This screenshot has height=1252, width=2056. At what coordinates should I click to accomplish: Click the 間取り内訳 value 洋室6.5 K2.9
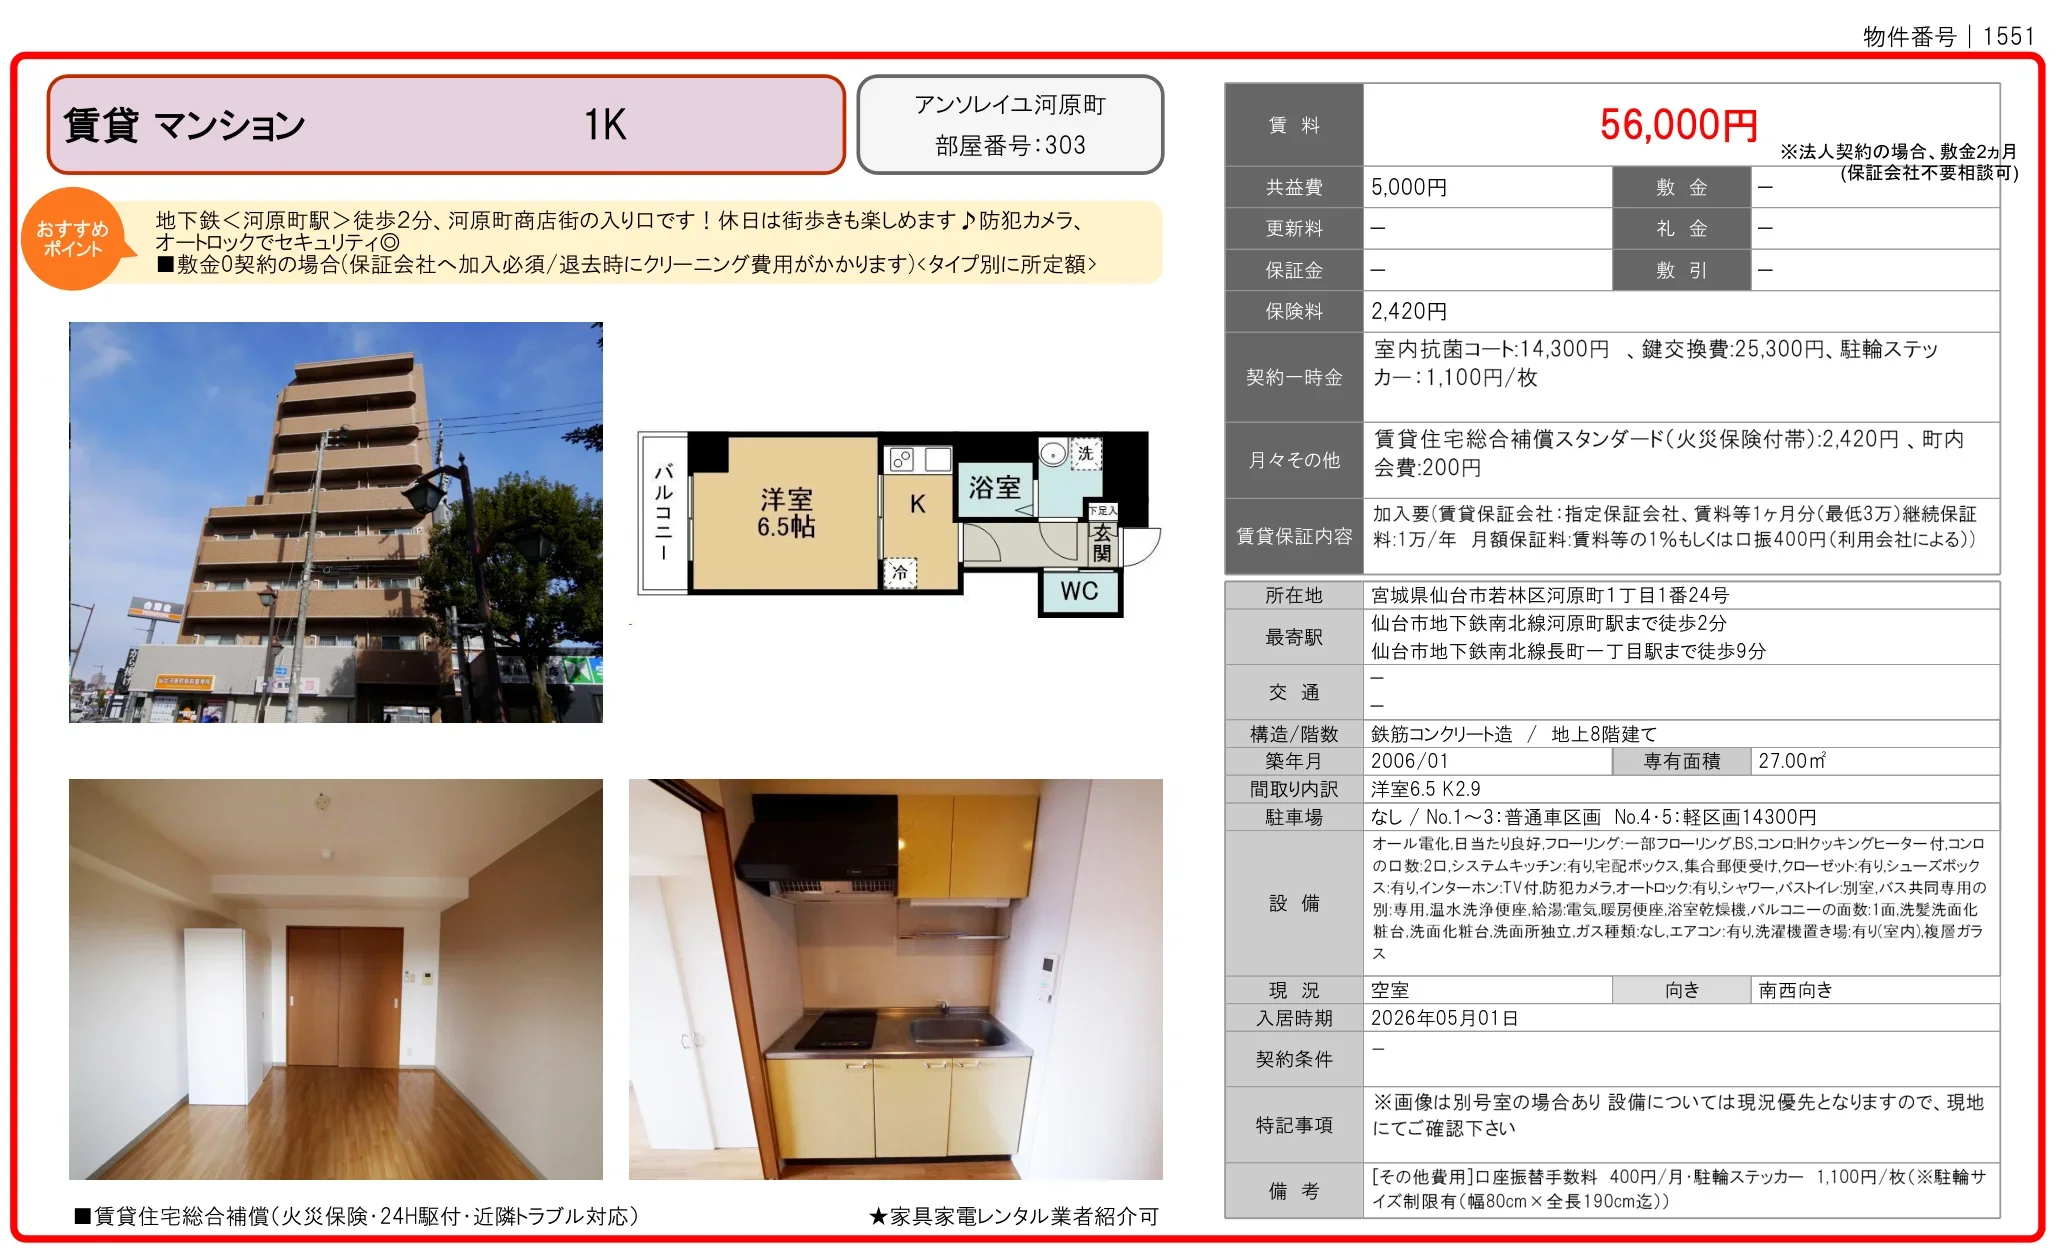point(1425,789)
